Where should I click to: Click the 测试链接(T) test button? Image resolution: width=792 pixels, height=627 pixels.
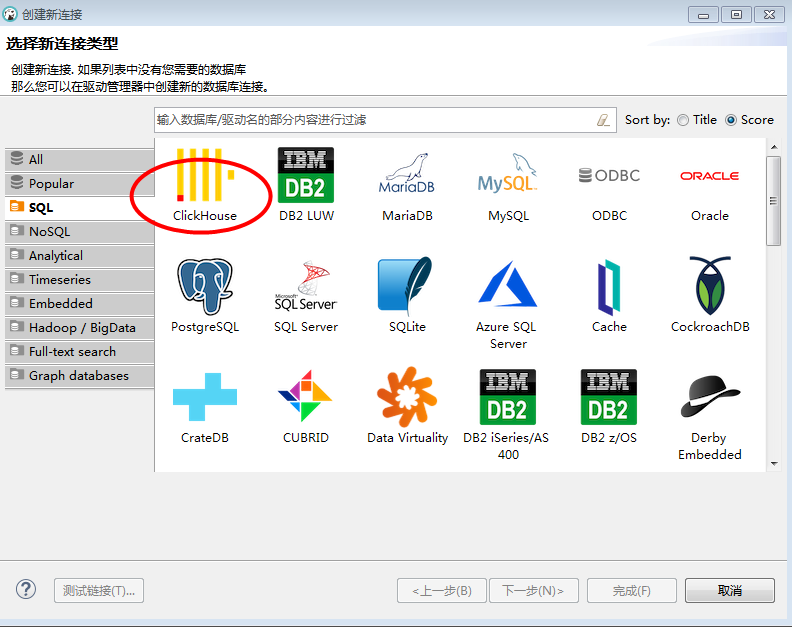coord(99,590)
